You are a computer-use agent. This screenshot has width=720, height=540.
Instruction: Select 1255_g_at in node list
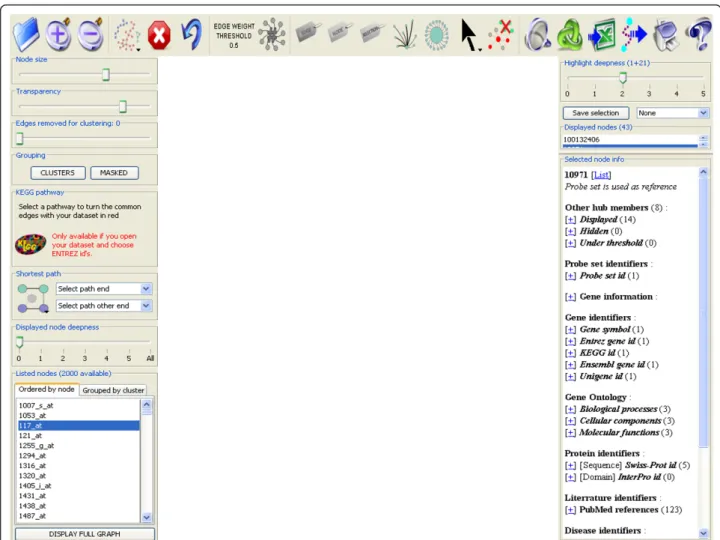point(79,445)
